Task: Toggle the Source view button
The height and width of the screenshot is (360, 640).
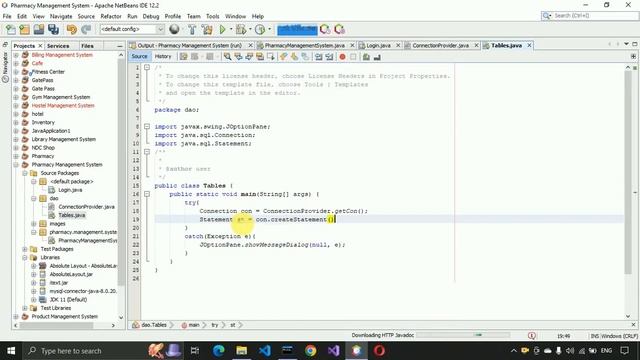Action: click(x=139, y=56)
